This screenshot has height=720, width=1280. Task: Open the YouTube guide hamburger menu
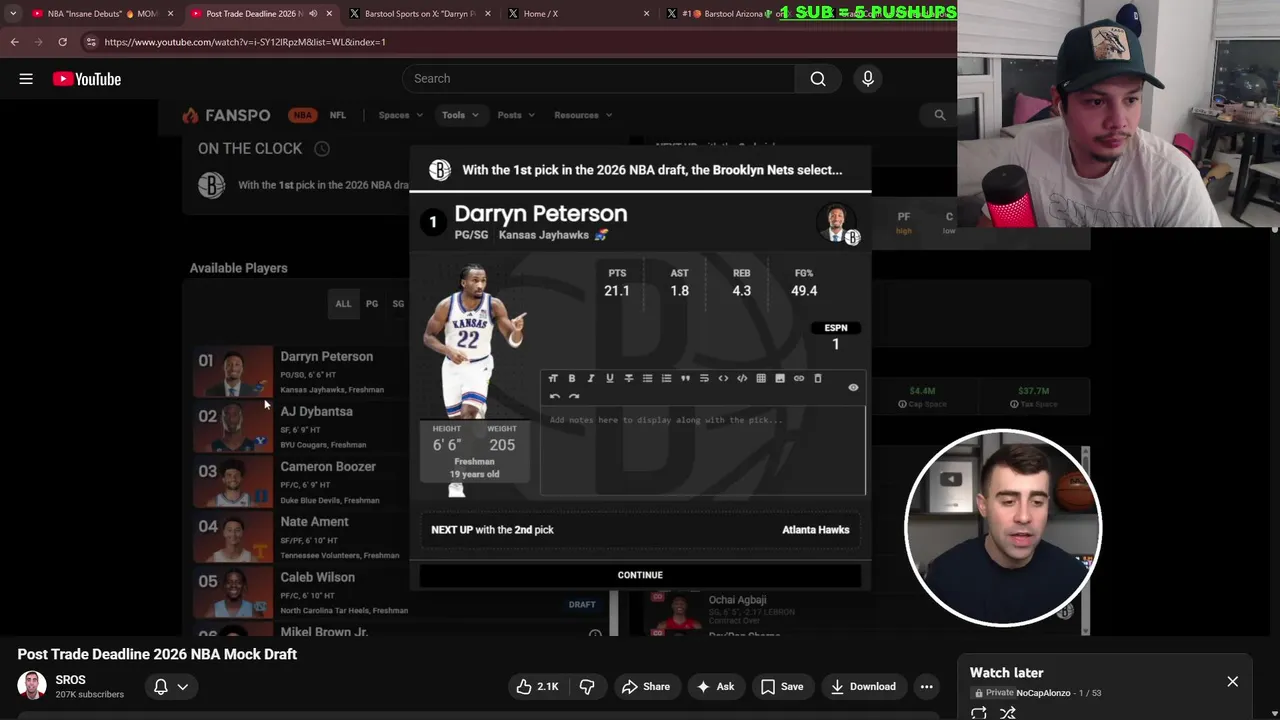point(26,79)
